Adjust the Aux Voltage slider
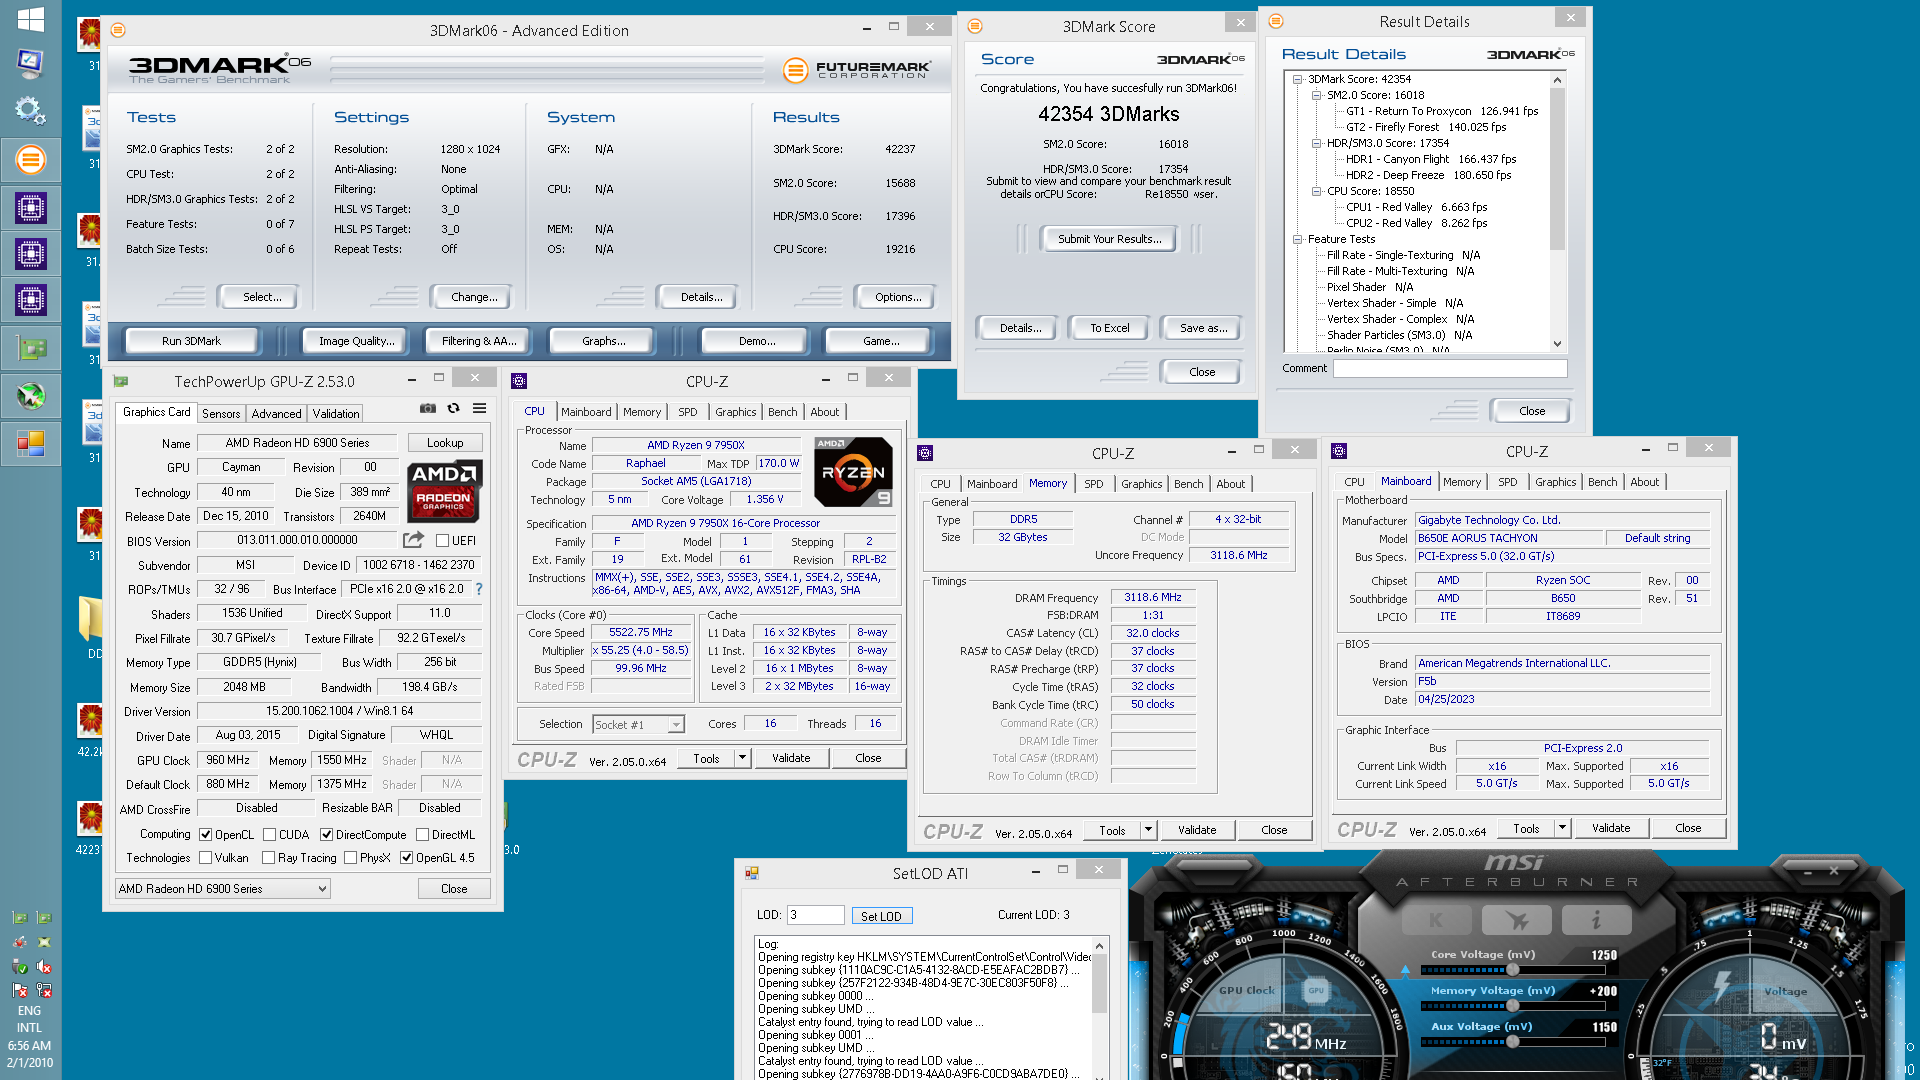 (x=1512, y=1041)
